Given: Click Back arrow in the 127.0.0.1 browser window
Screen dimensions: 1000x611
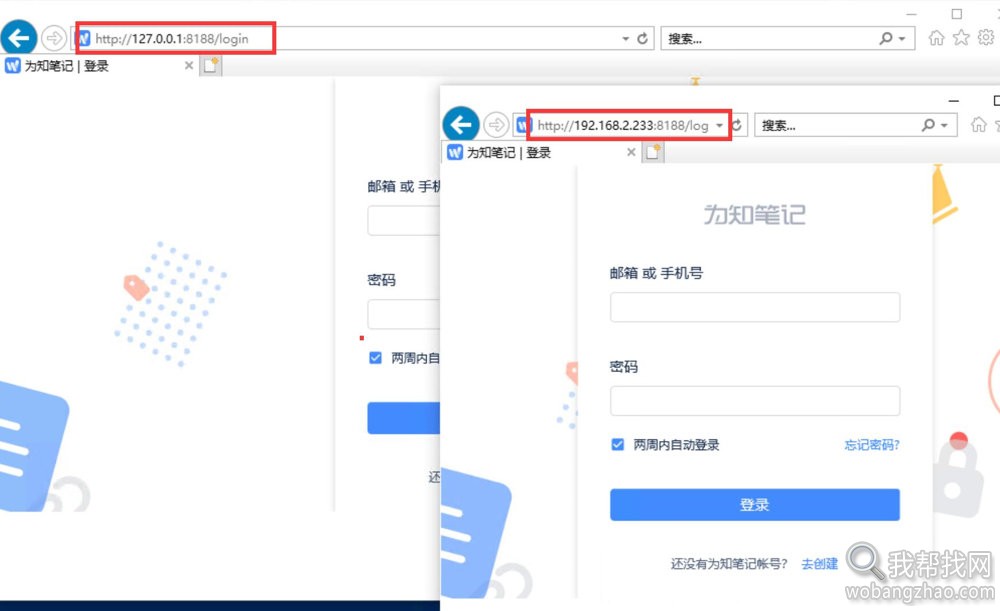Looking at the screenshot, I should coord(18,38).
